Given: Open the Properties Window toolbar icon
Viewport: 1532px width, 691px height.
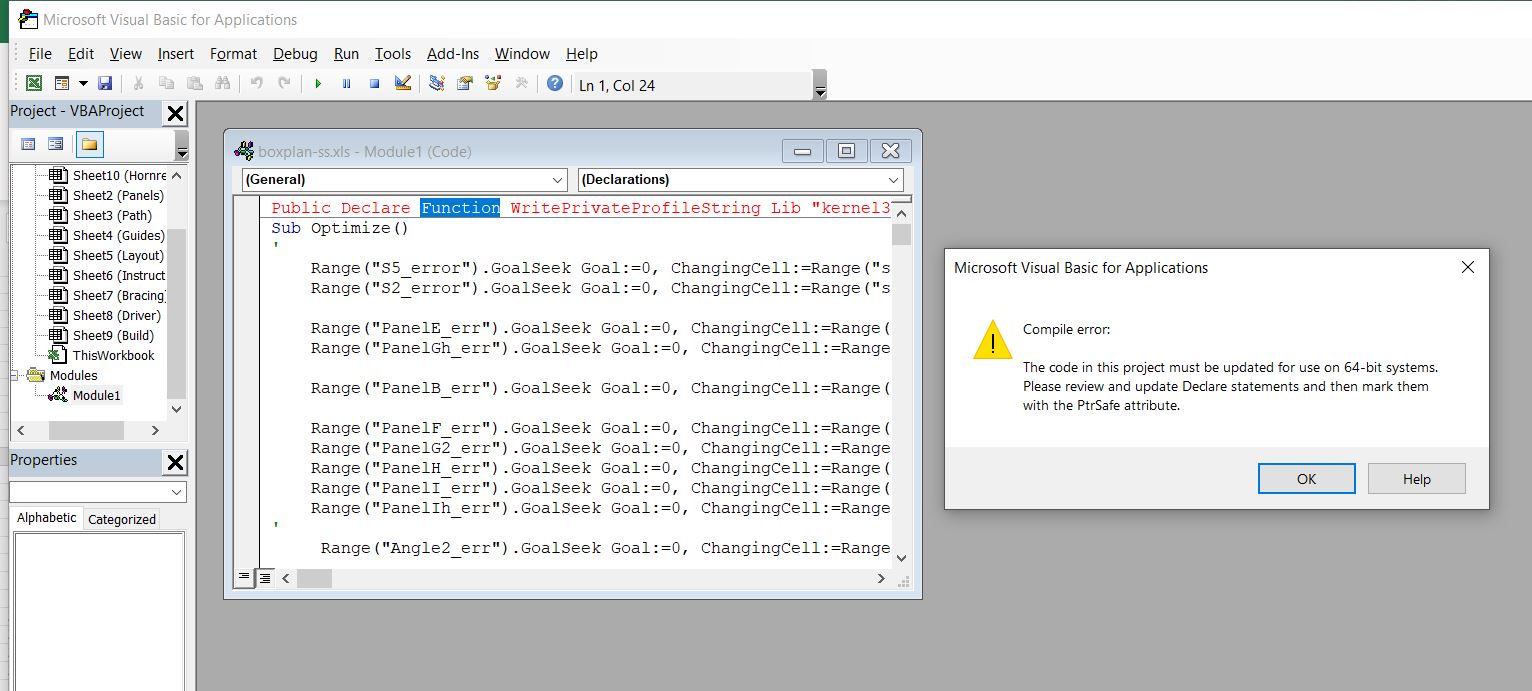Looking at the screenshot, I should [x=465, y=84].
